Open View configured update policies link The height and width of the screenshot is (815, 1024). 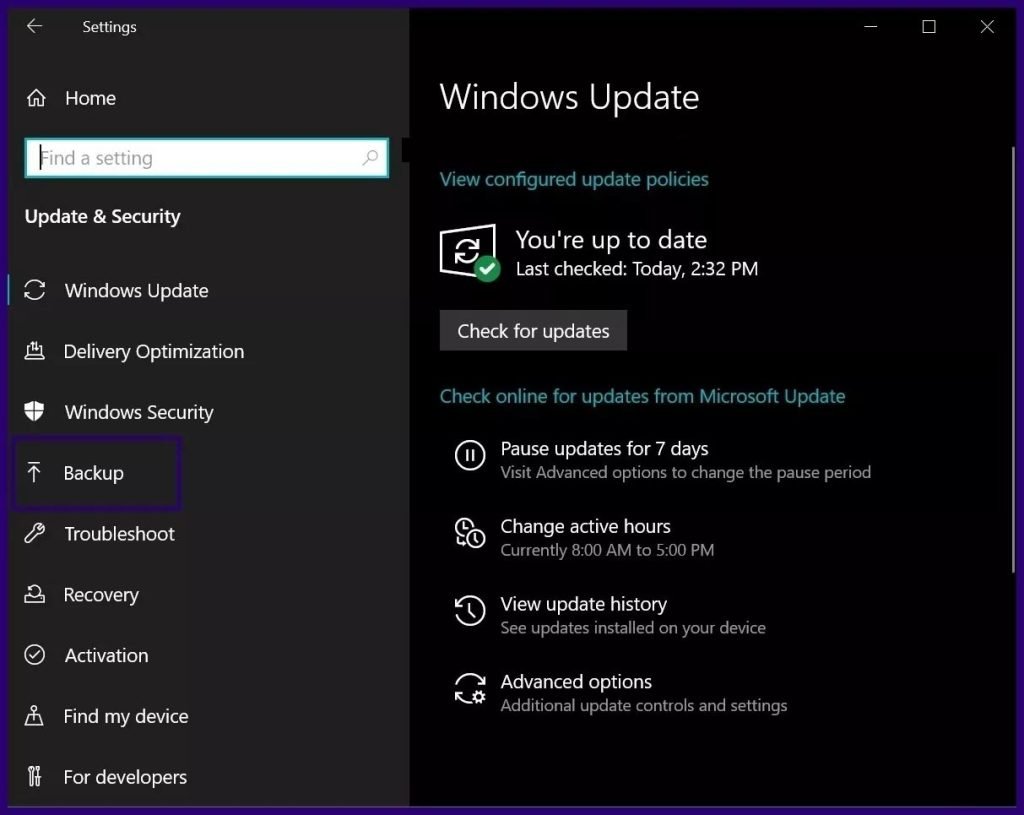click(x=574, y=179)
